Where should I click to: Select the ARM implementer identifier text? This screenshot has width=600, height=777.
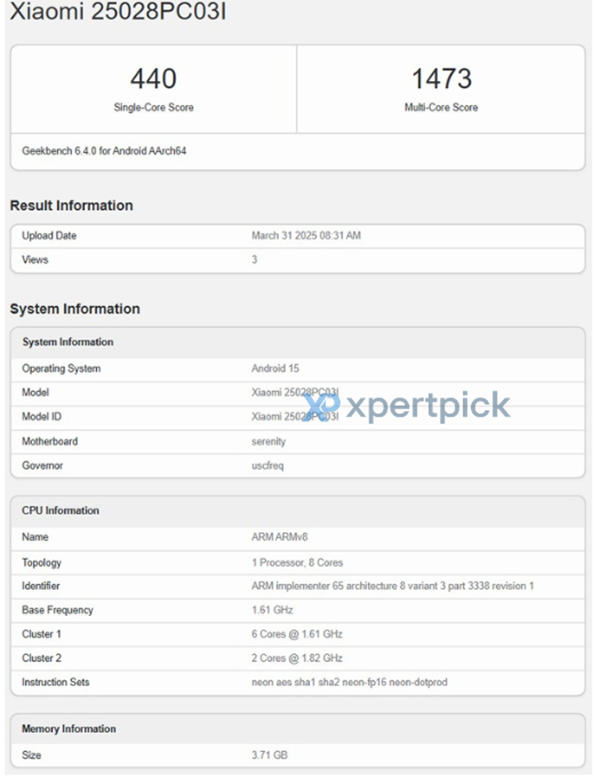(x=392, y=586)
